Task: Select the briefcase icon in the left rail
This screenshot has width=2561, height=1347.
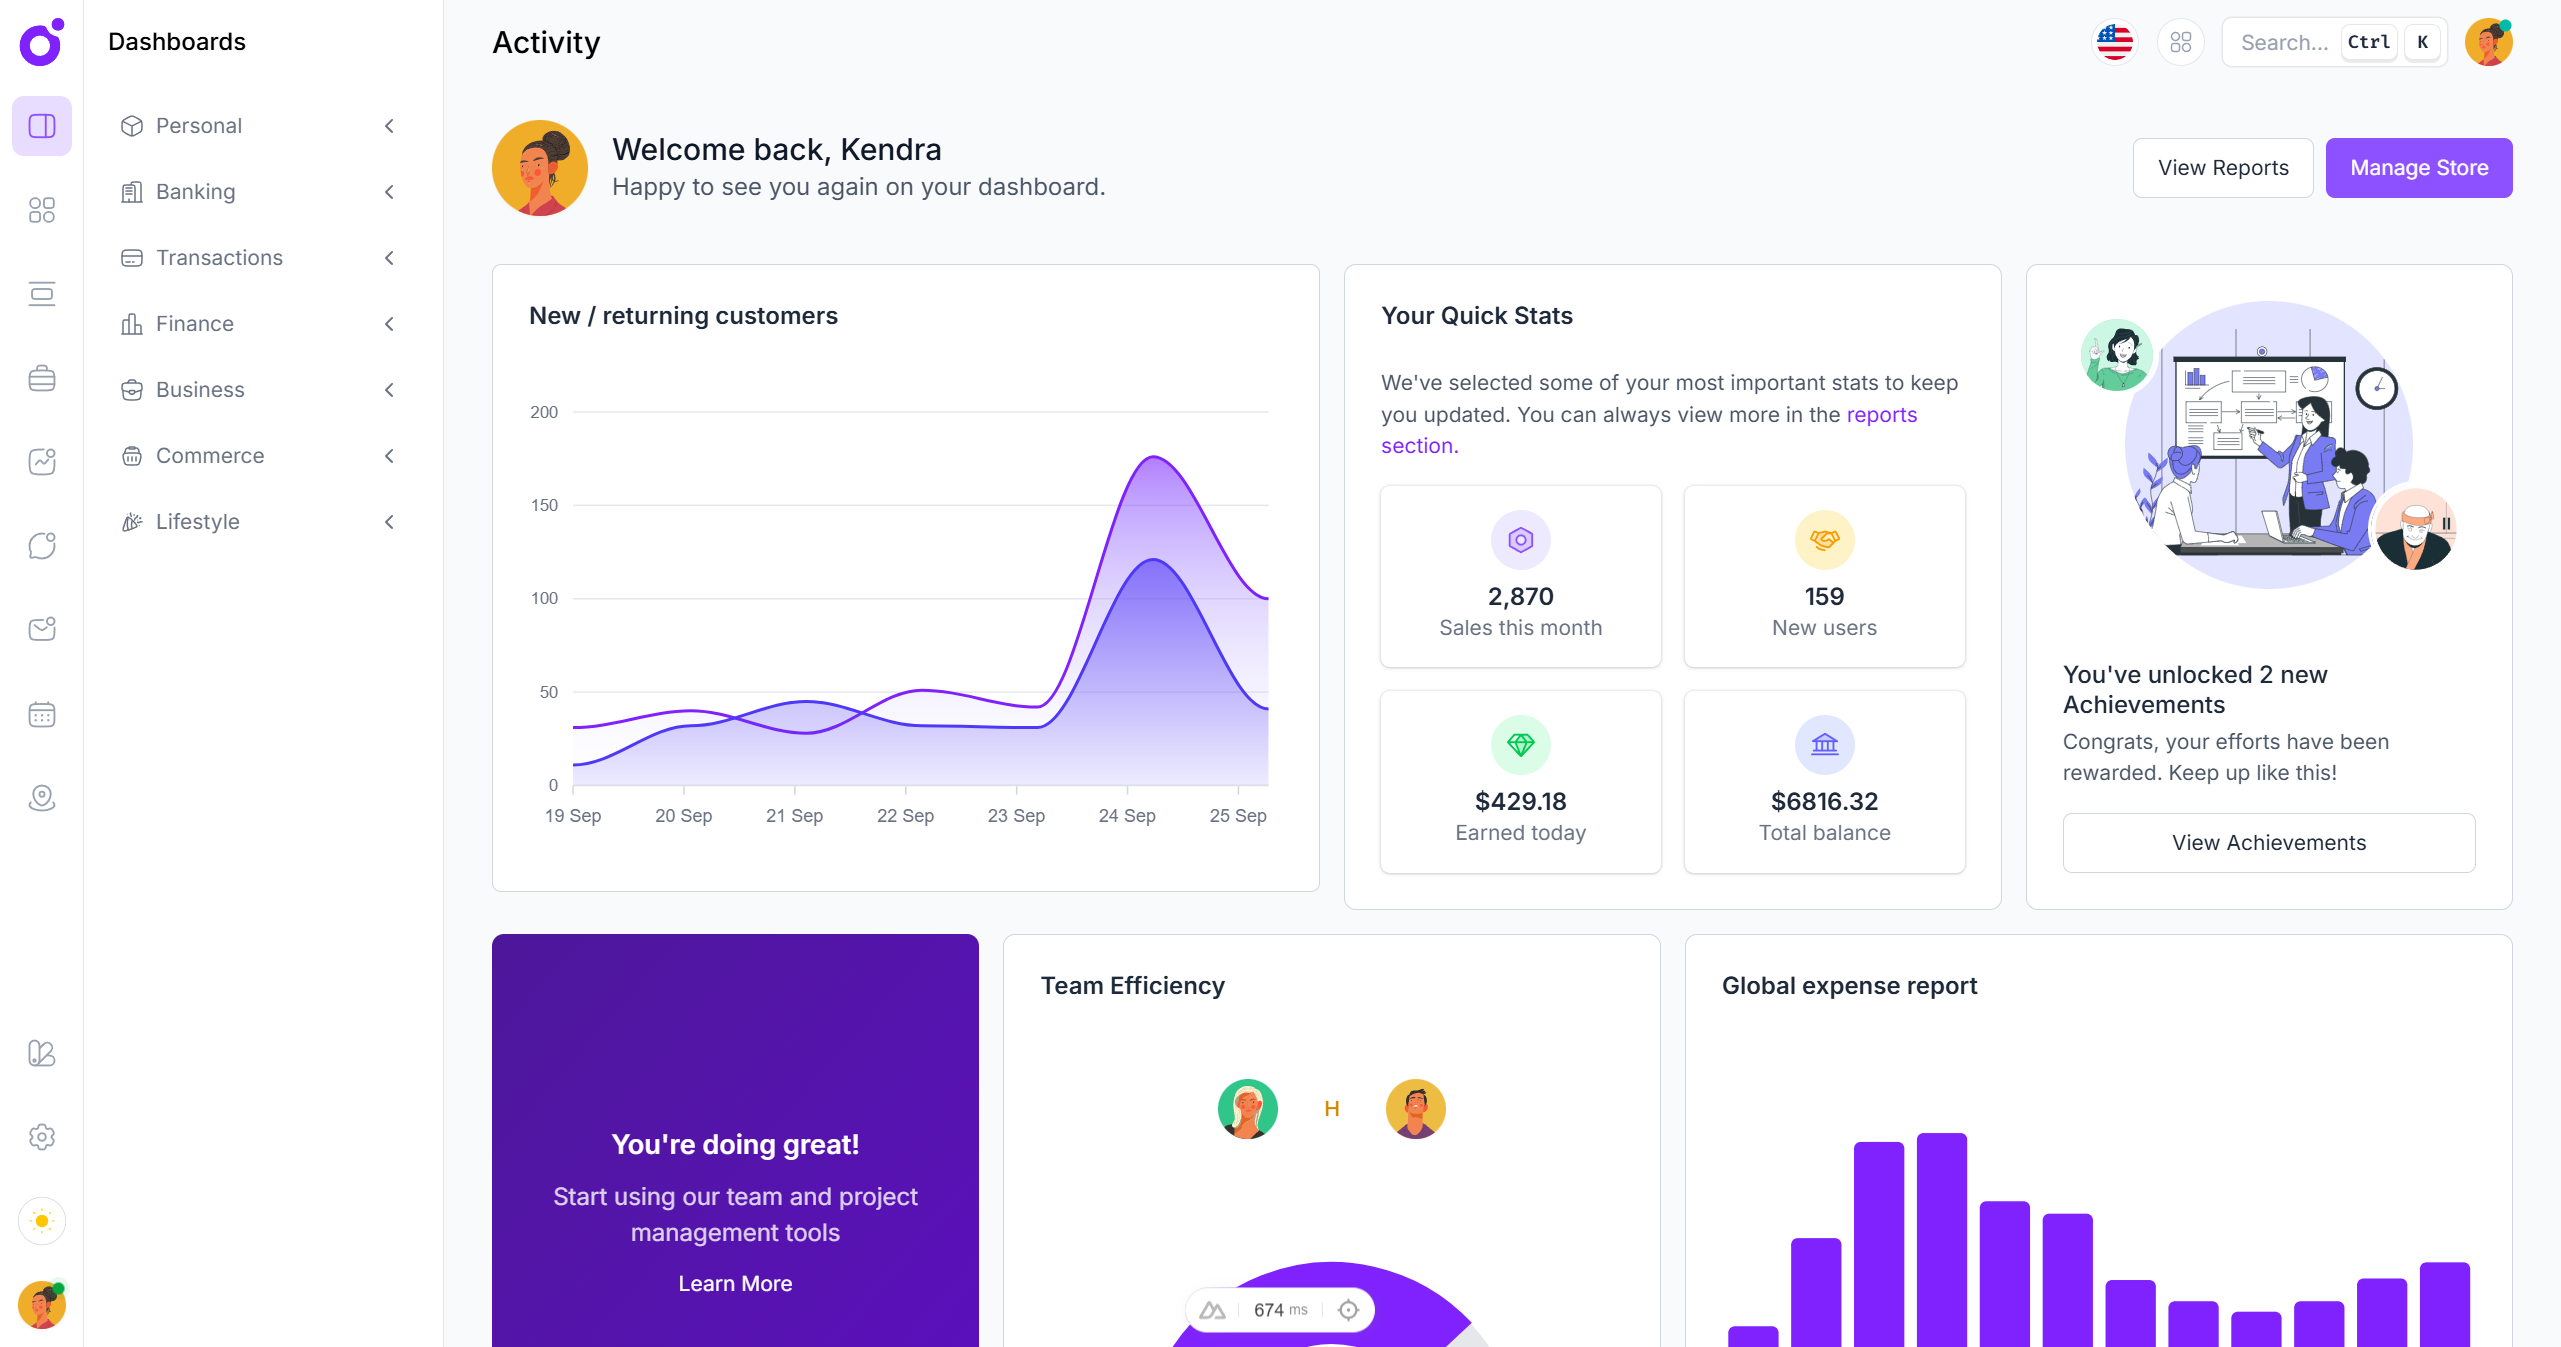Action: click(x=42, y=378)
